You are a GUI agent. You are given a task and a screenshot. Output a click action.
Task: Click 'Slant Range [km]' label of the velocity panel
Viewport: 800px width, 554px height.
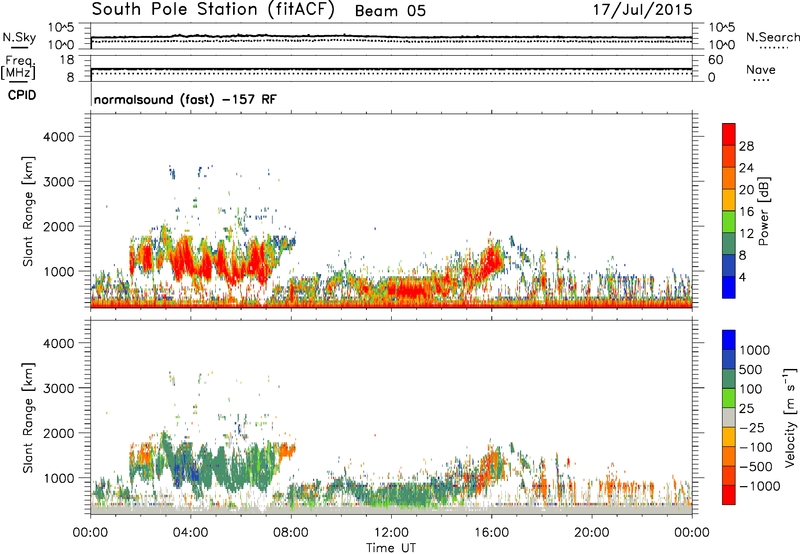(x=28, y=417)
